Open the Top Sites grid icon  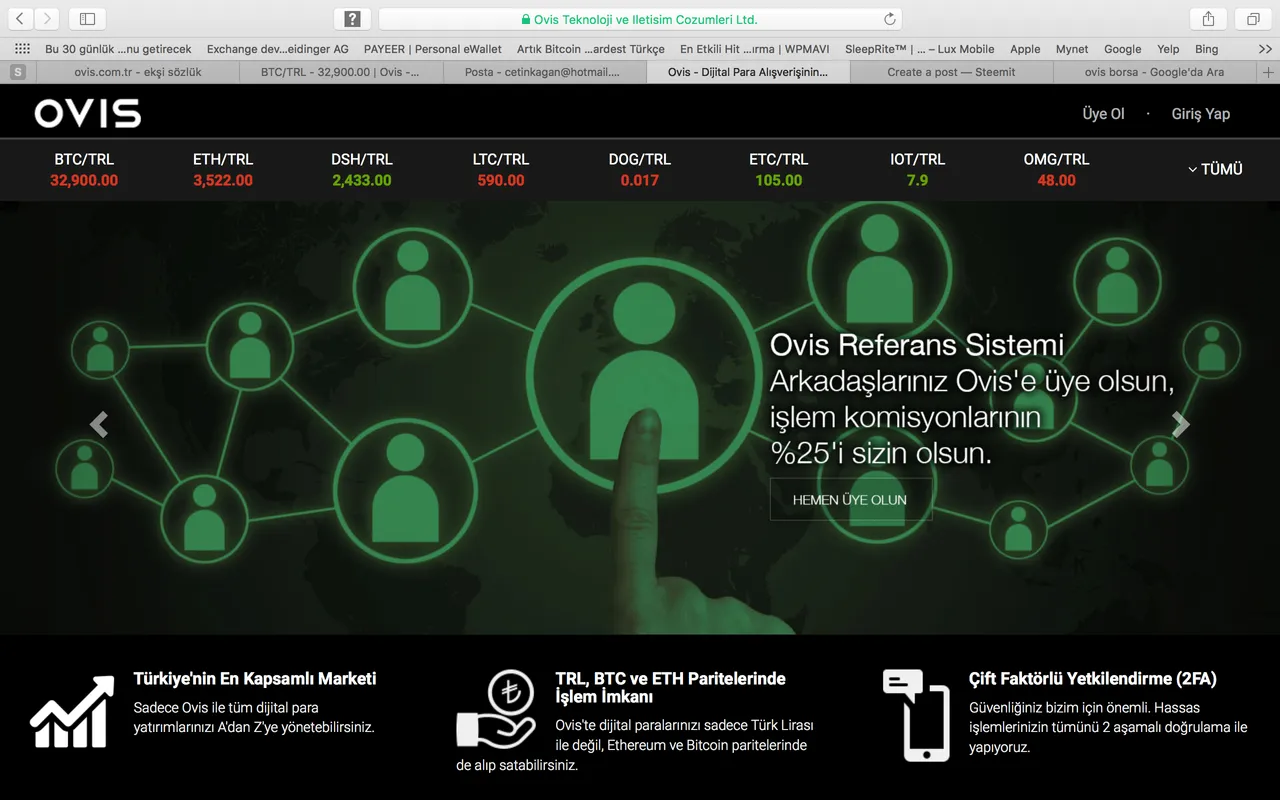pos(22,48)
